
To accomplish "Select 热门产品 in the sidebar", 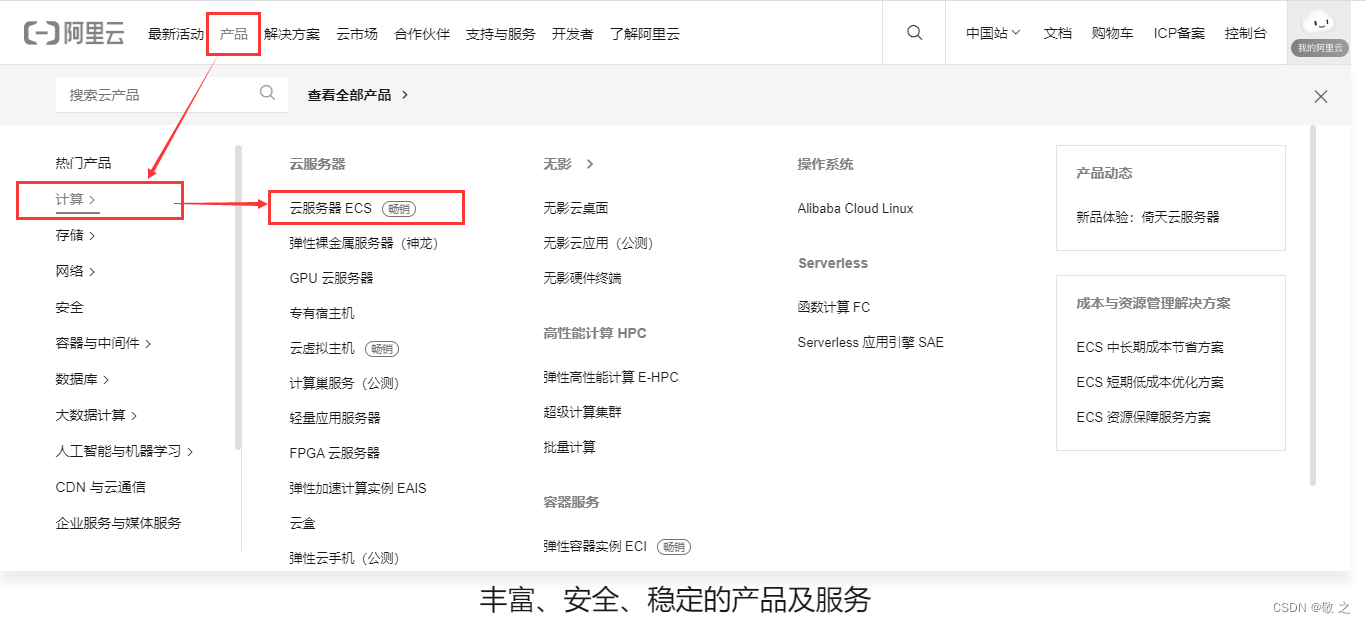I will tap(83, 163).
